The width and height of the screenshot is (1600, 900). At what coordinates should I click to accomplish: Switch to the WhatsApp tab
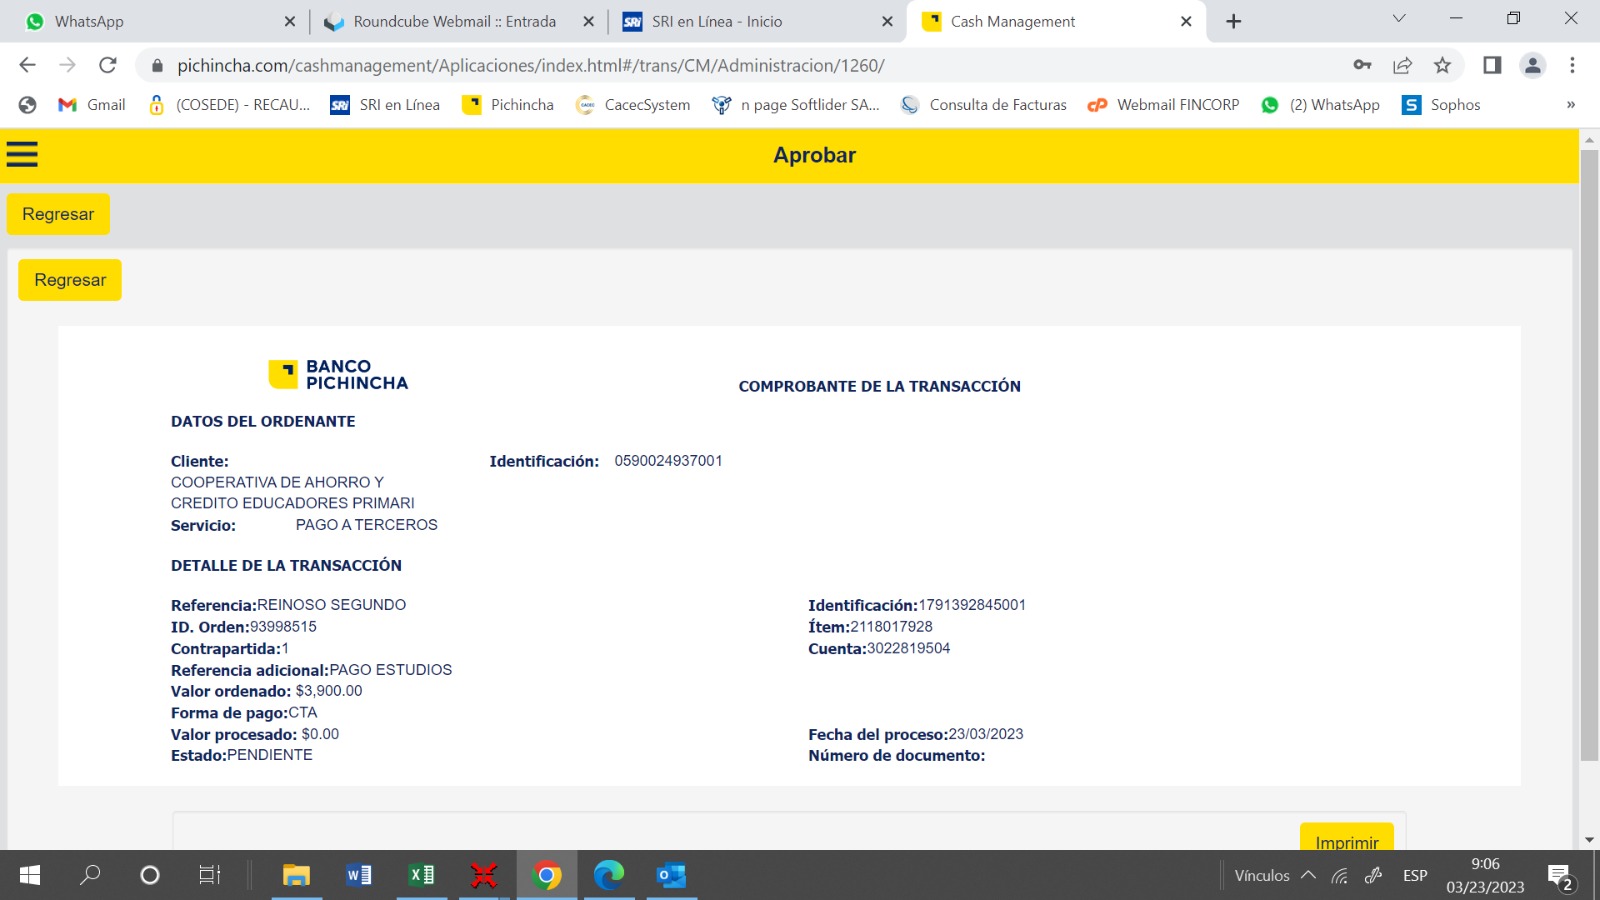click(x=150, y=21)
